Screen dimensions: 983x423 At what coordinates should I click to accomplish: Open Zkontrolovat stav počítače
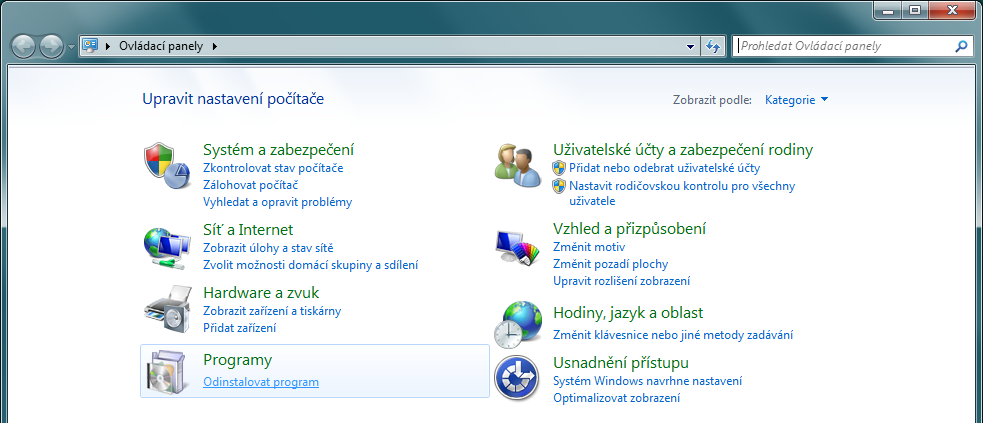point(273,168)
